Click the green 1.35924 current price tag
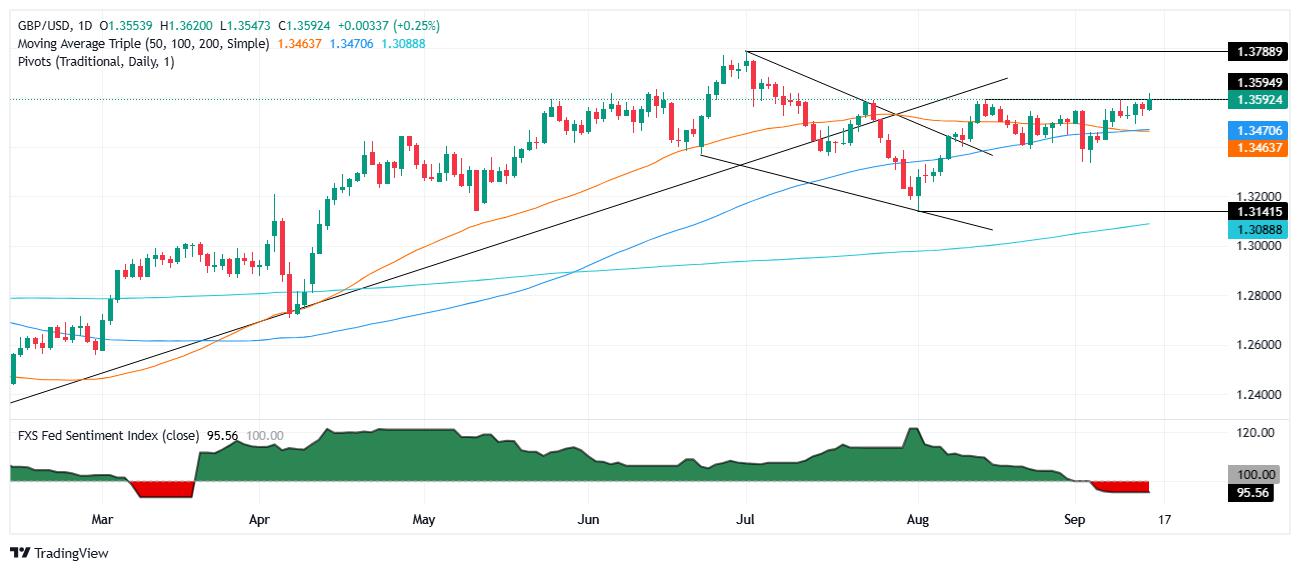The height and width of the screenshot is (571, 1300). [1252, 100]
